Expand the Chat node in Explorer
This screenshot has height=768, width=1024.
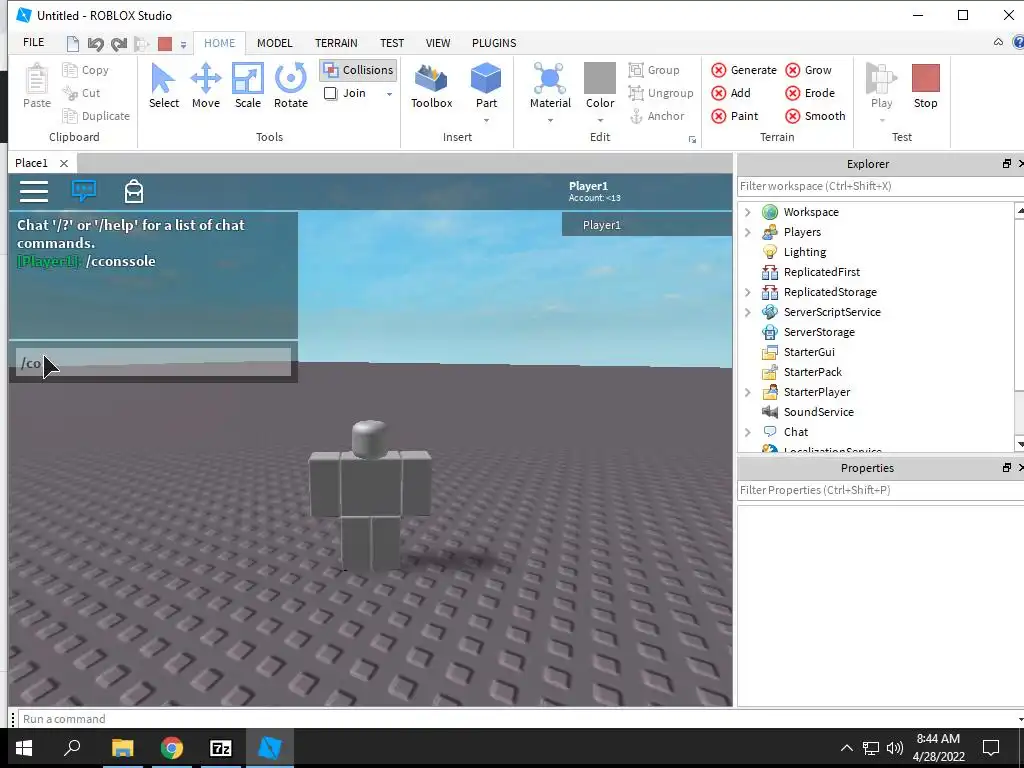(748, 432)
